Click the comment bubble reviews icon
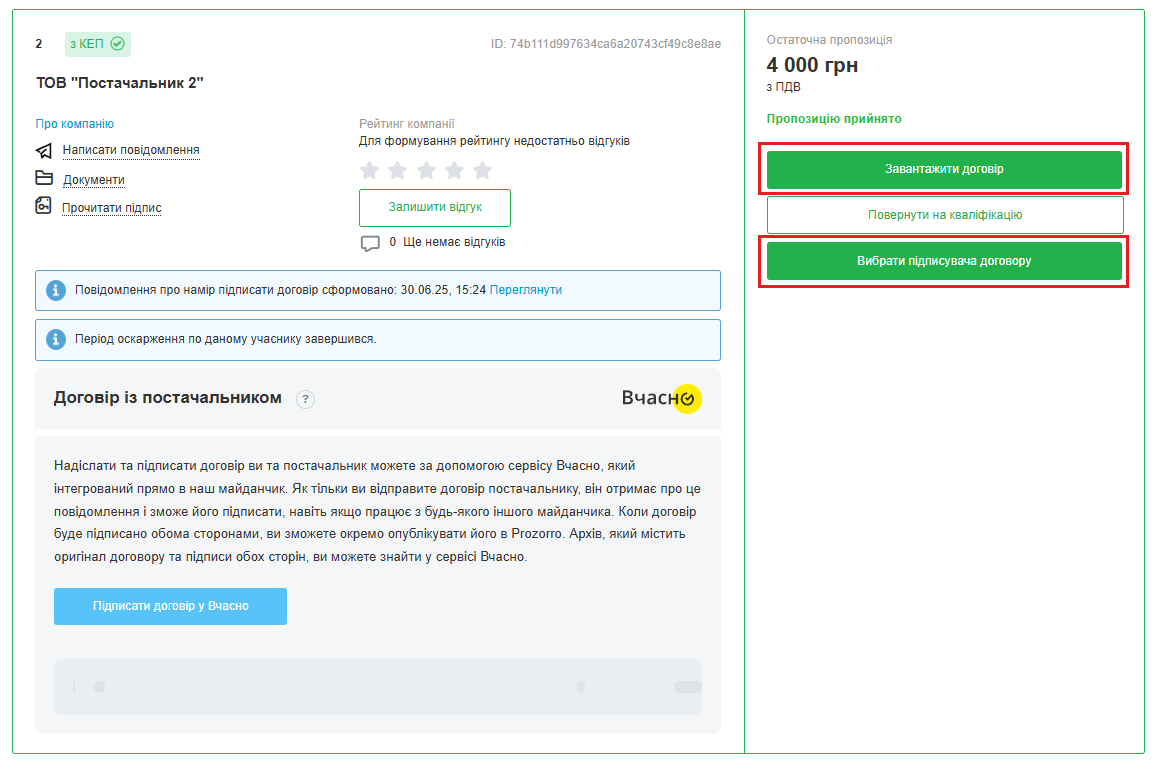This screenshot has width=1154, height=760. click(370, 243)
